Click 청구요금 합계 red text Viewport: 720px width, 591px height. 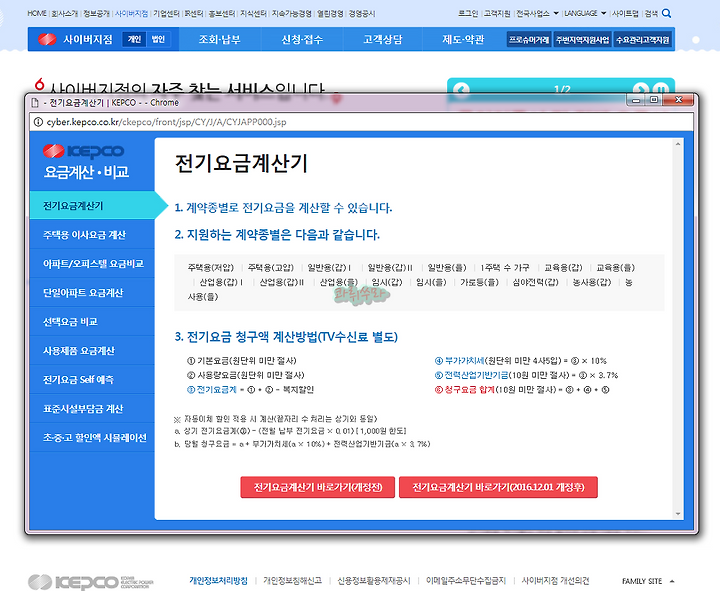click(x=469, y=390)
